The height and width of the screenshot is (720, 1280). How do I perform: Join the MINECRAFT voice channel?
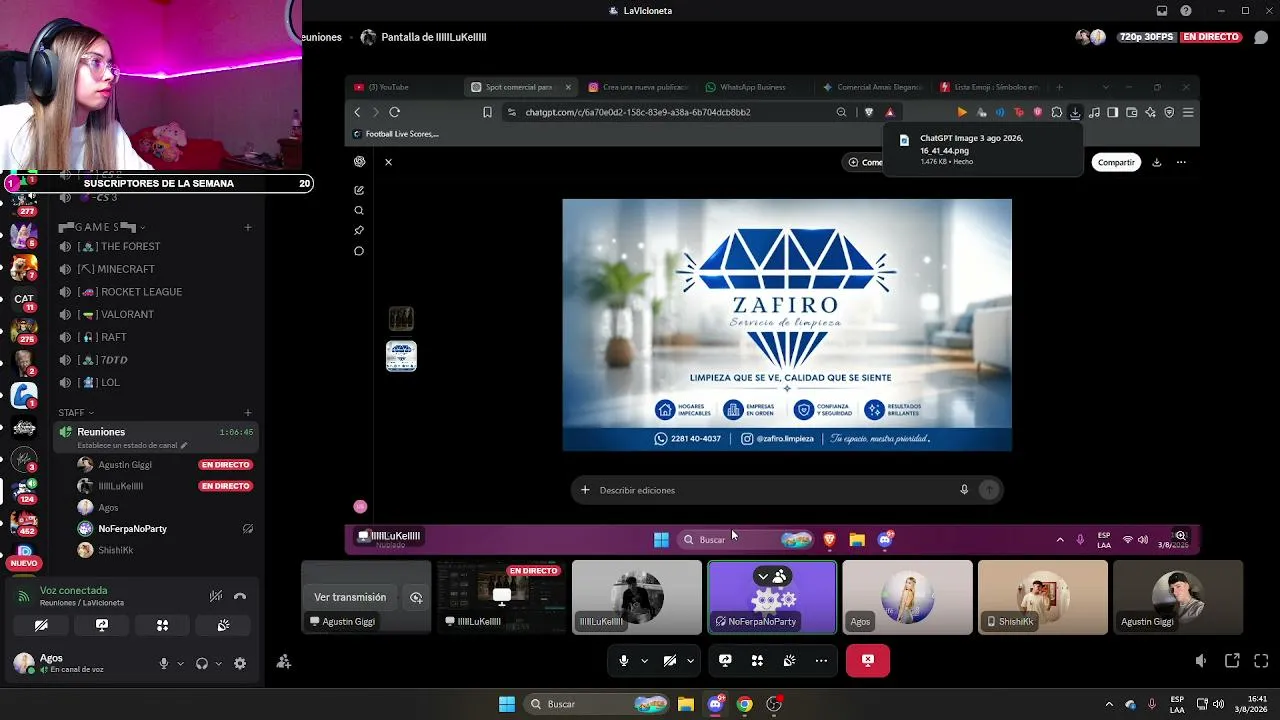click(157, 269)
